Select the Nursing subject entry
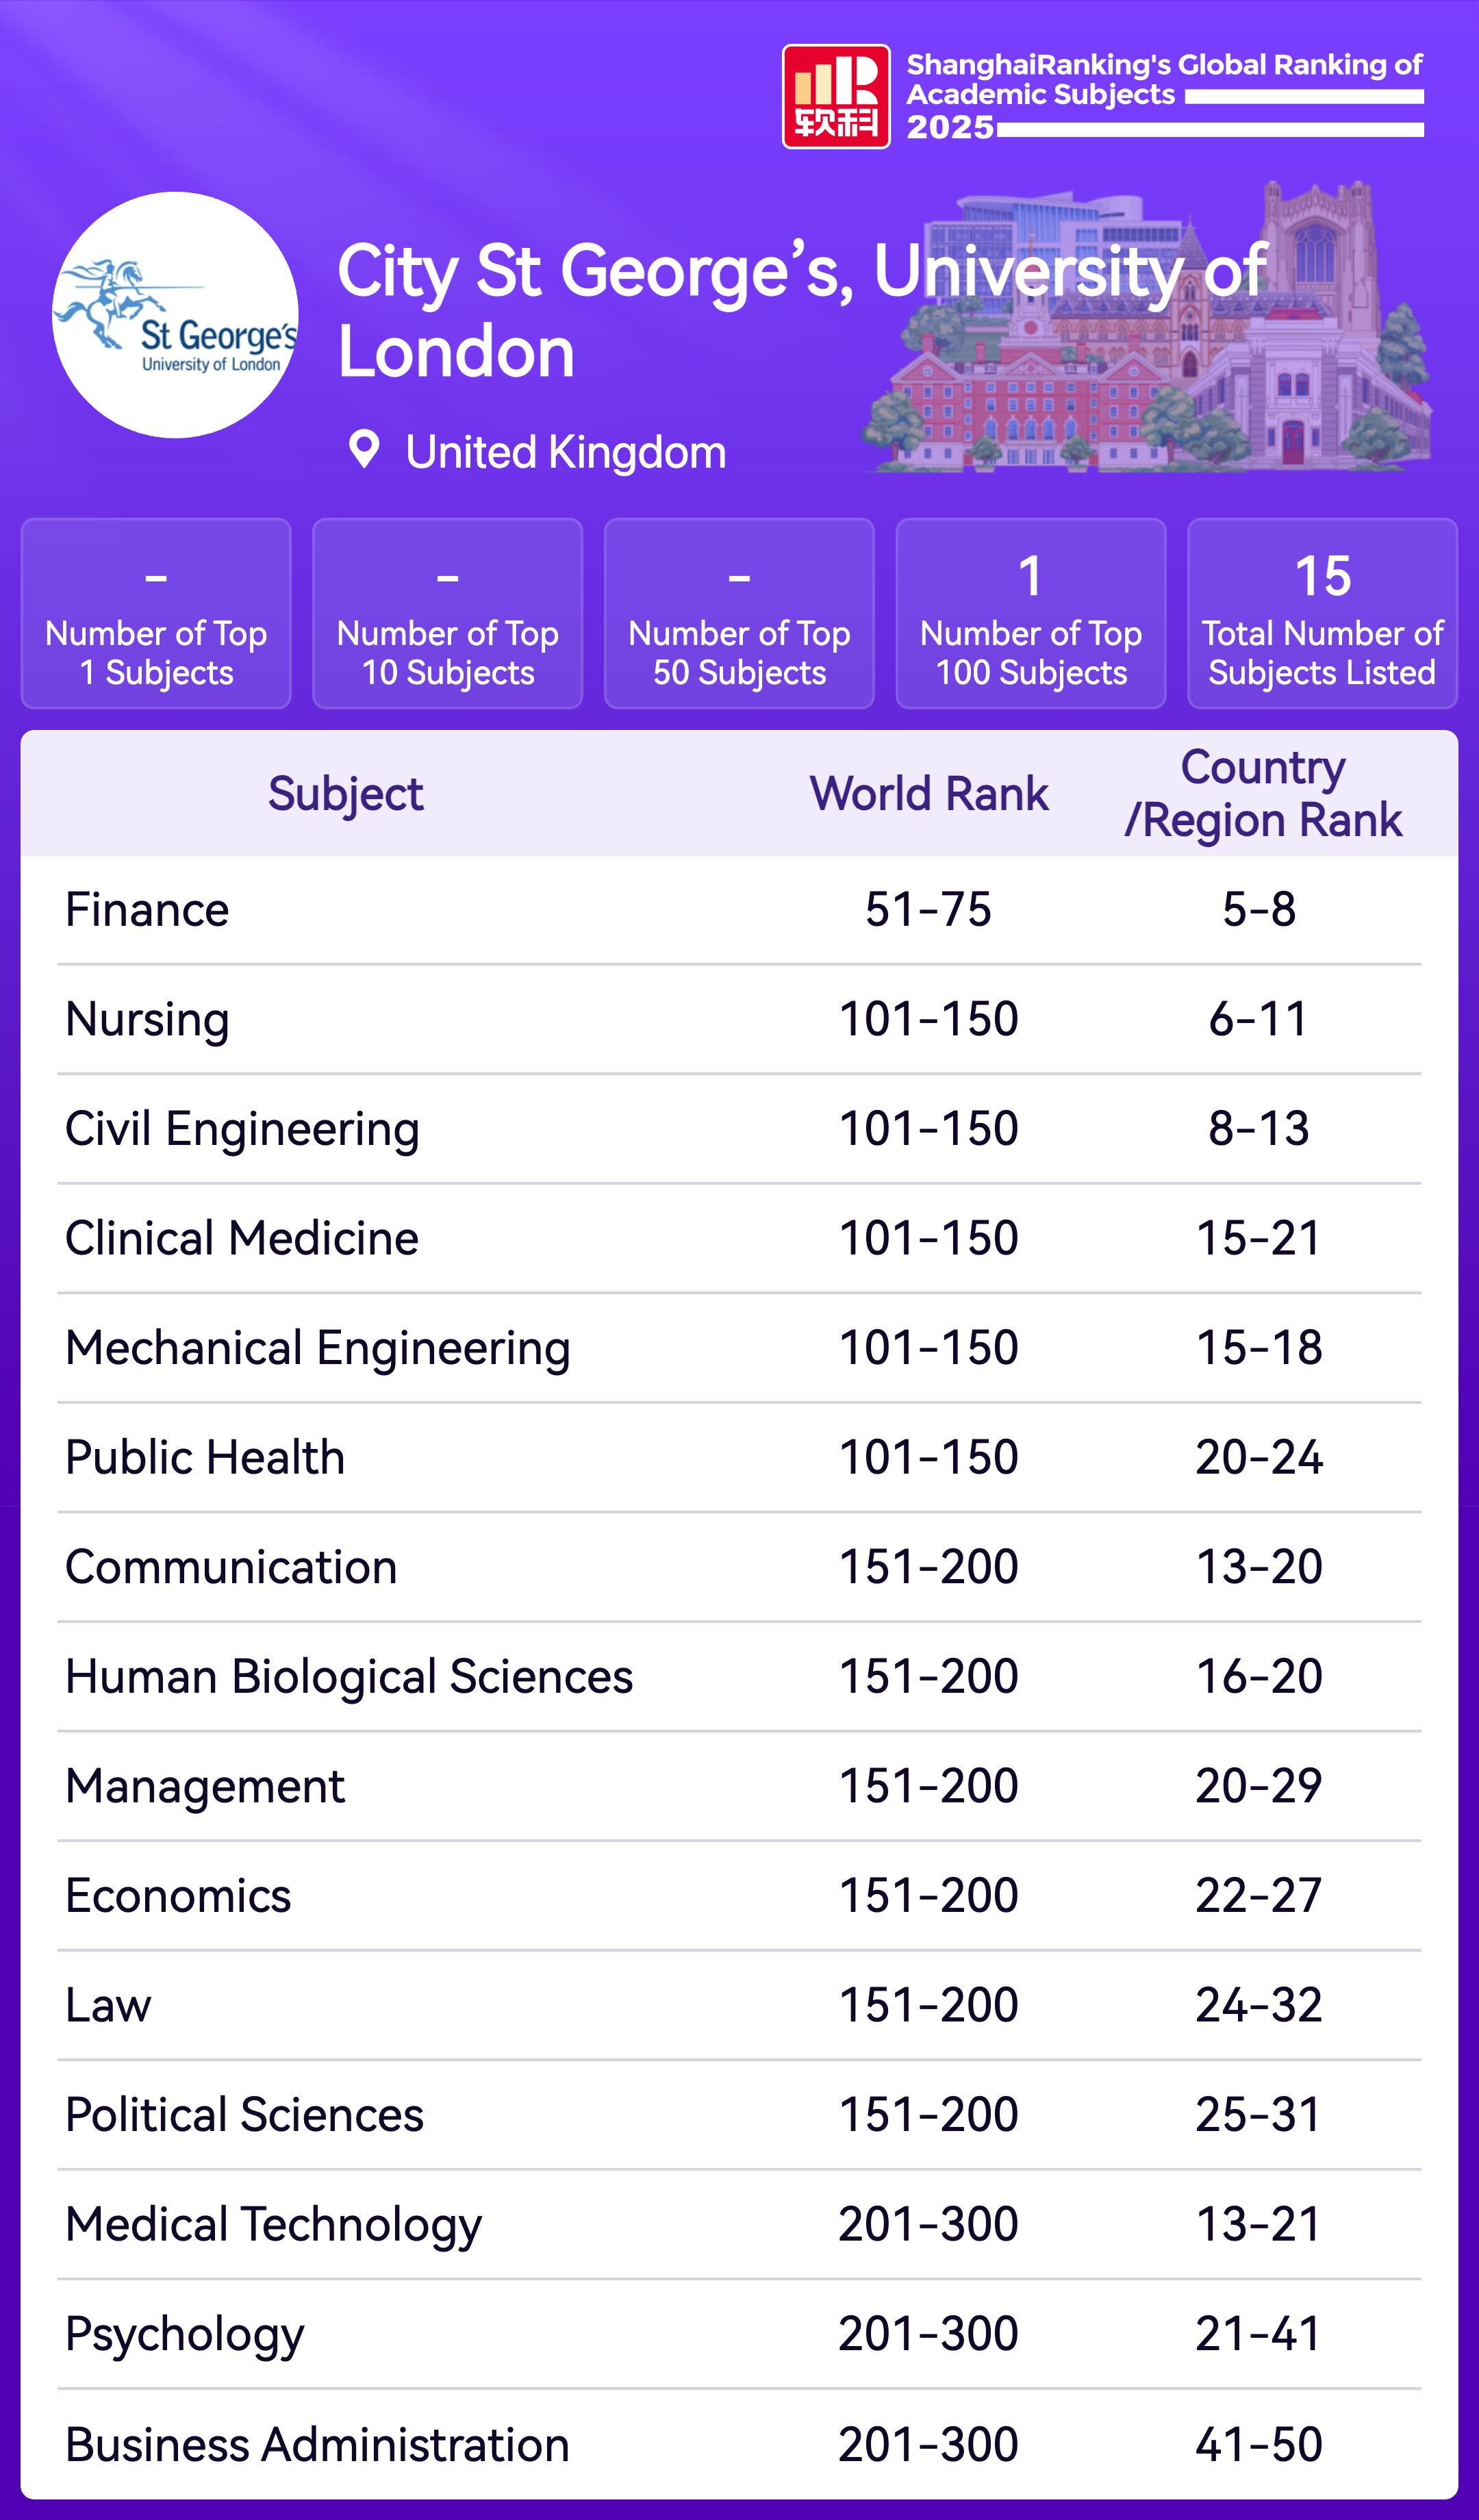This screenshot has height=2520, width=1479. [x=147, y=1019]
